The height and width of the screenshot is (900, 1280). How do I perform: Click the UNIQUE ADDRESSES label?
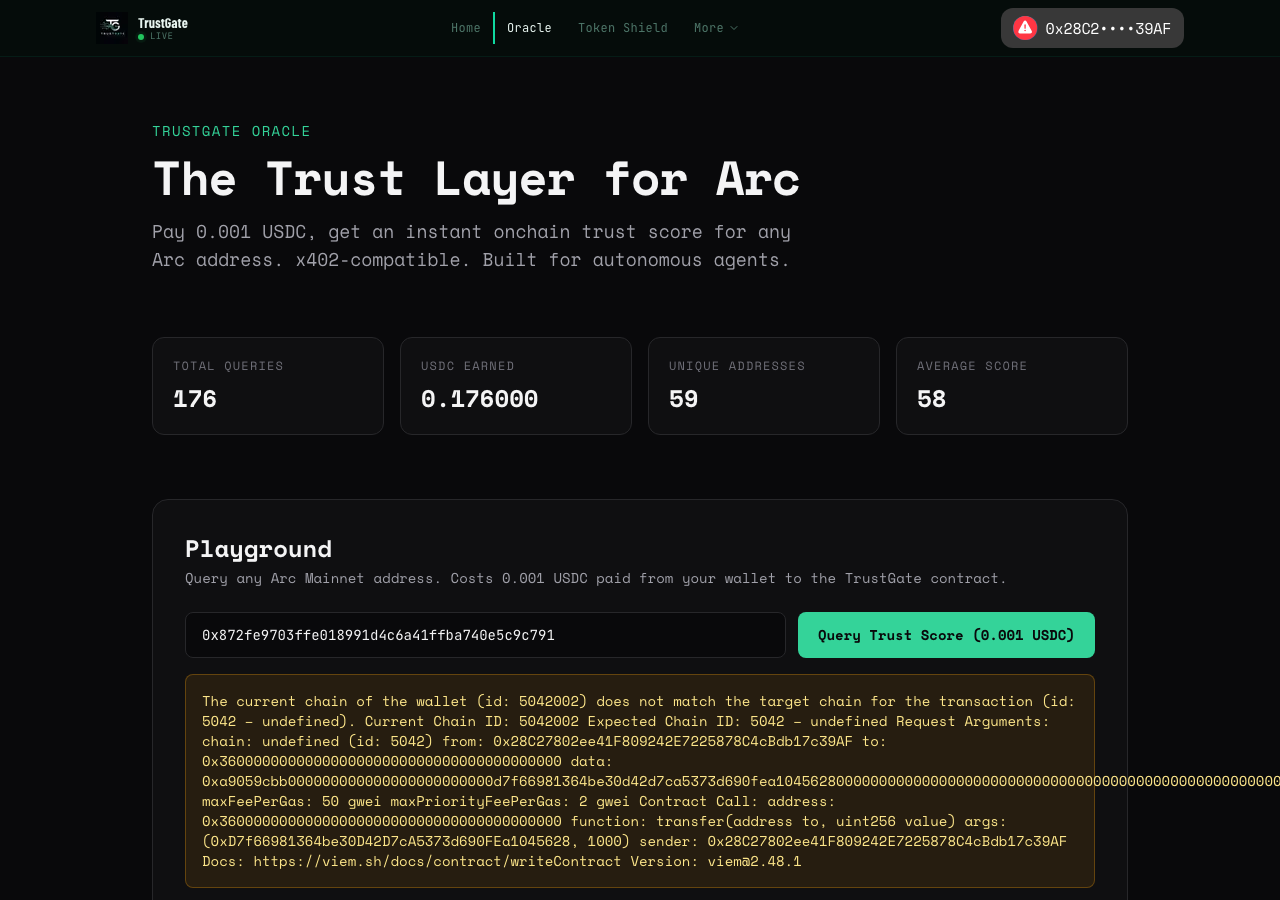pos(737,366)
